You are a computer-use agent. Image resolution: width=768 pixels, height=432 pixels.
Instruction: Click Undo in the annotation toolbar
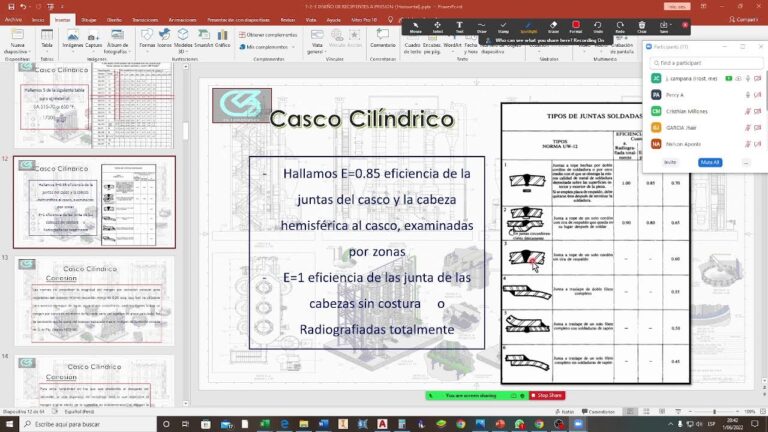[x=598, y=27]
